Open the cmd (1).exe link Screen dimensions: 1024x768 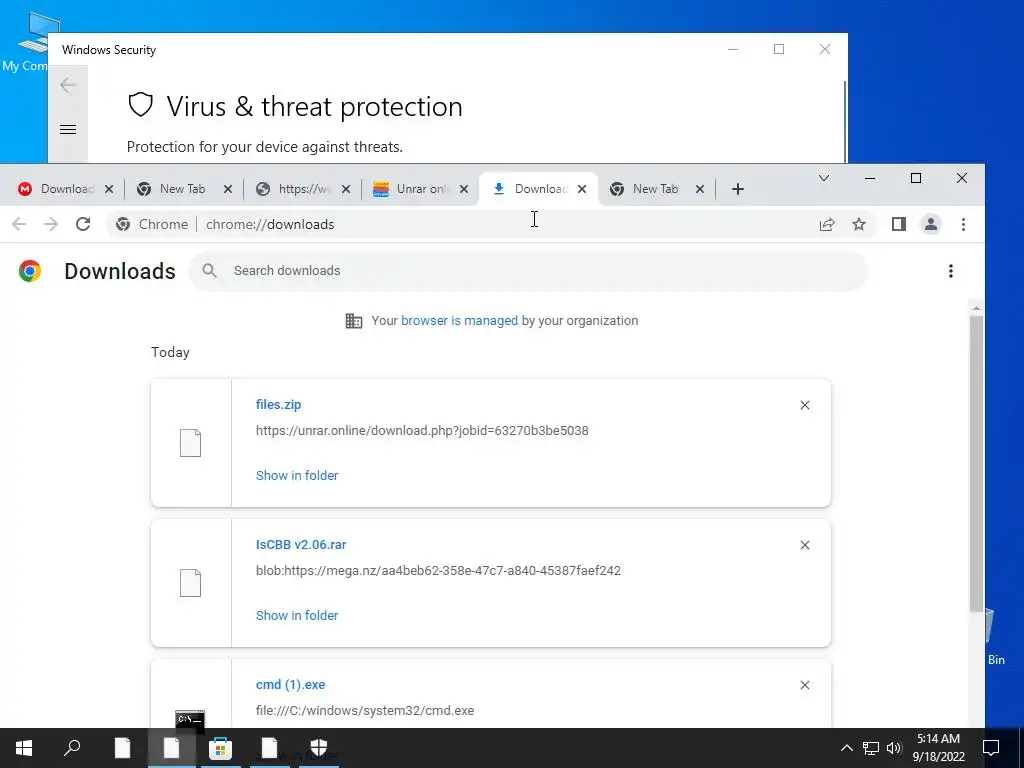coord(291,684)
